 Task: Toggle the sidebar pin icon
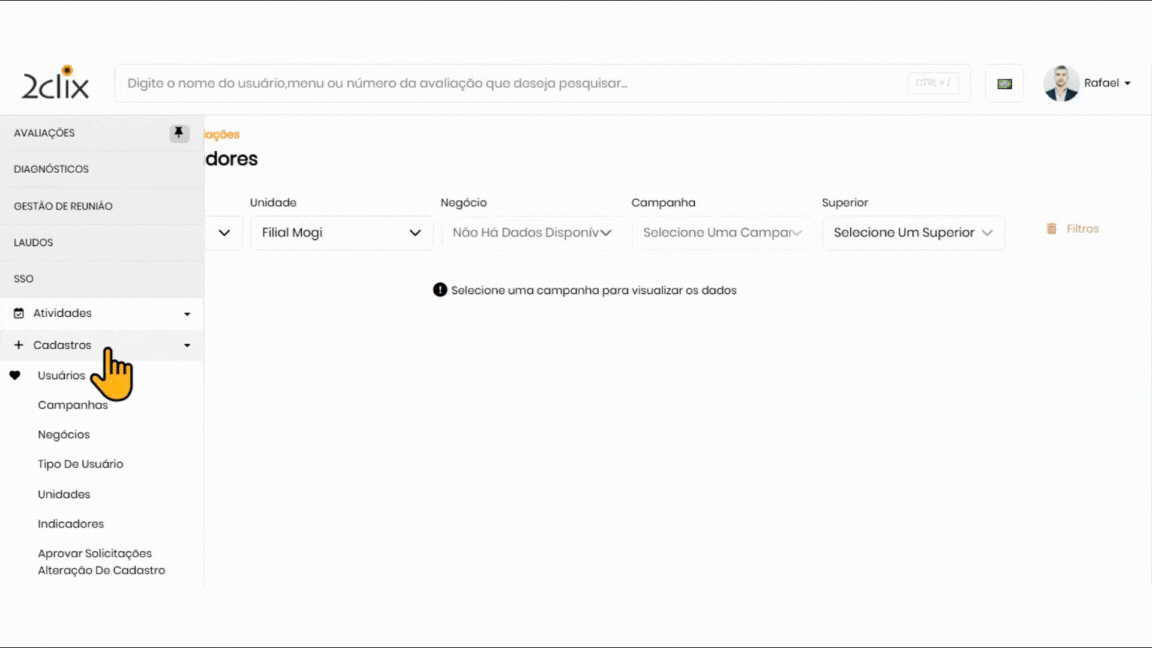[179, 133]
